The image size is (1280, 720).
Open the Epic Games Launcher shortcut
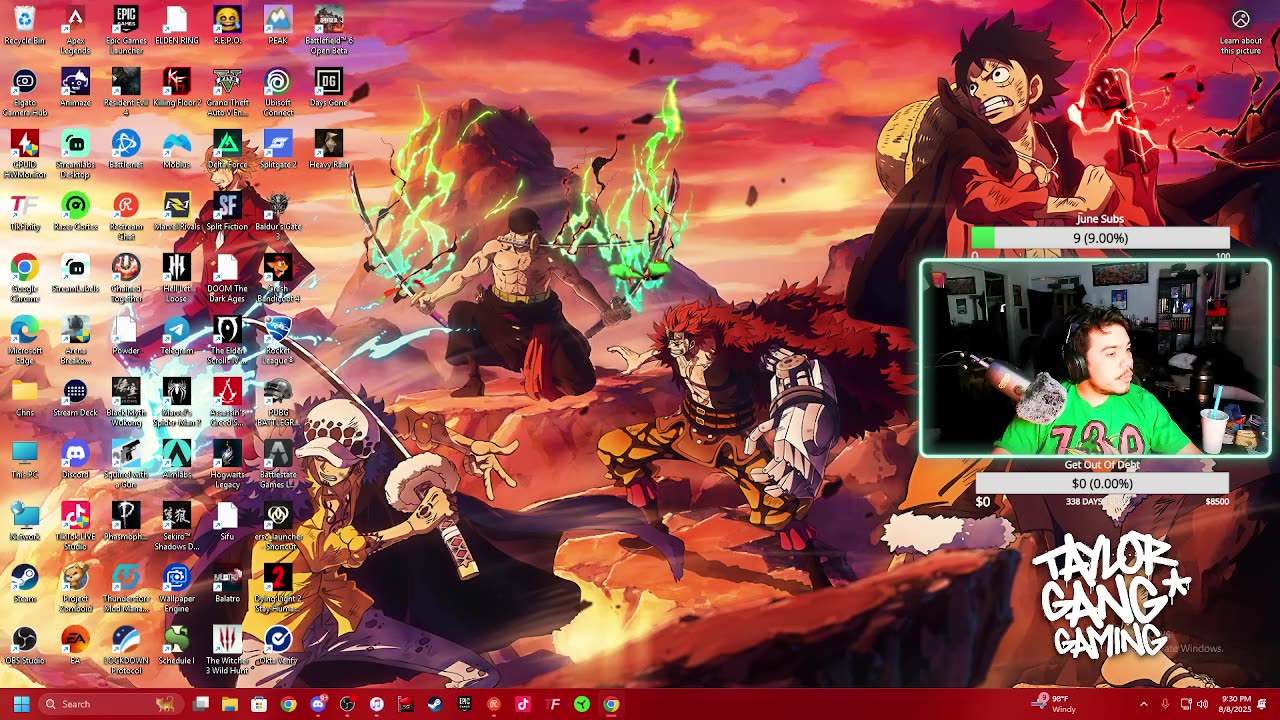click(x=126, y=30)
